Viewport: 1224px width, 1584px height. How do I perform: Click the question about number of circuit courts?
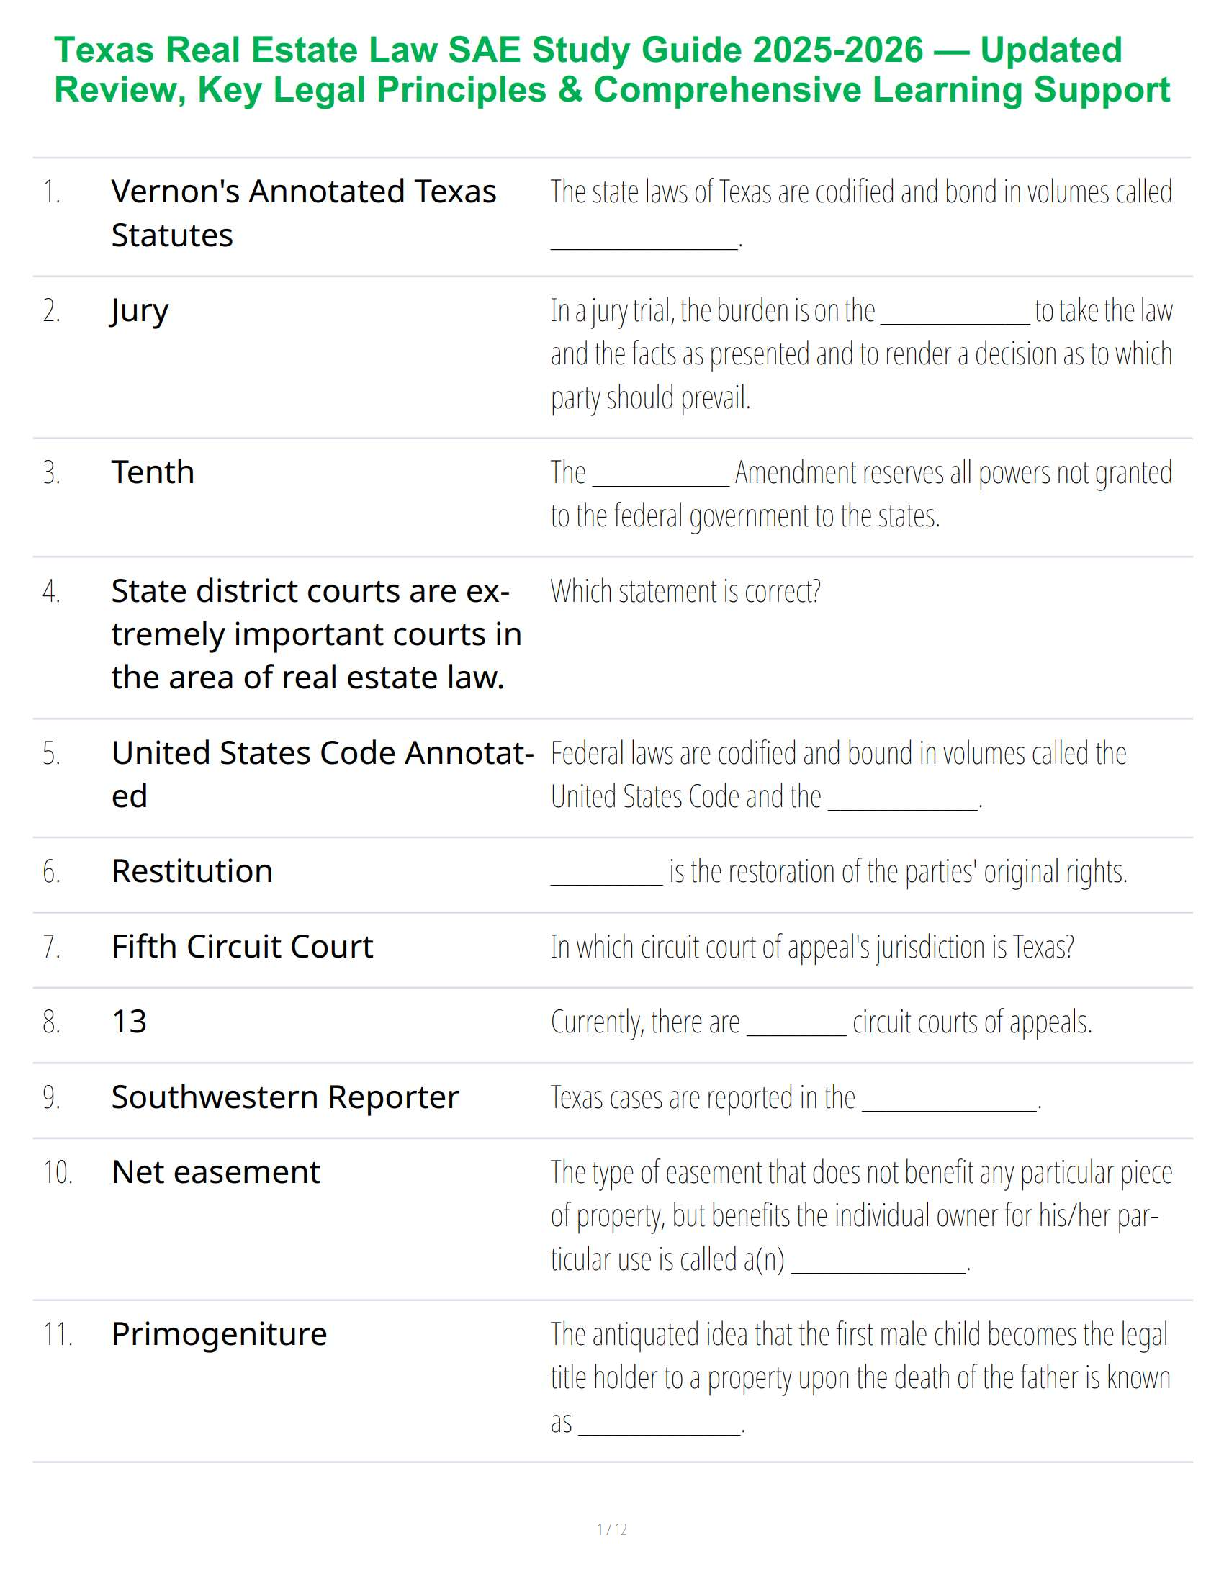coord(820,1022)
